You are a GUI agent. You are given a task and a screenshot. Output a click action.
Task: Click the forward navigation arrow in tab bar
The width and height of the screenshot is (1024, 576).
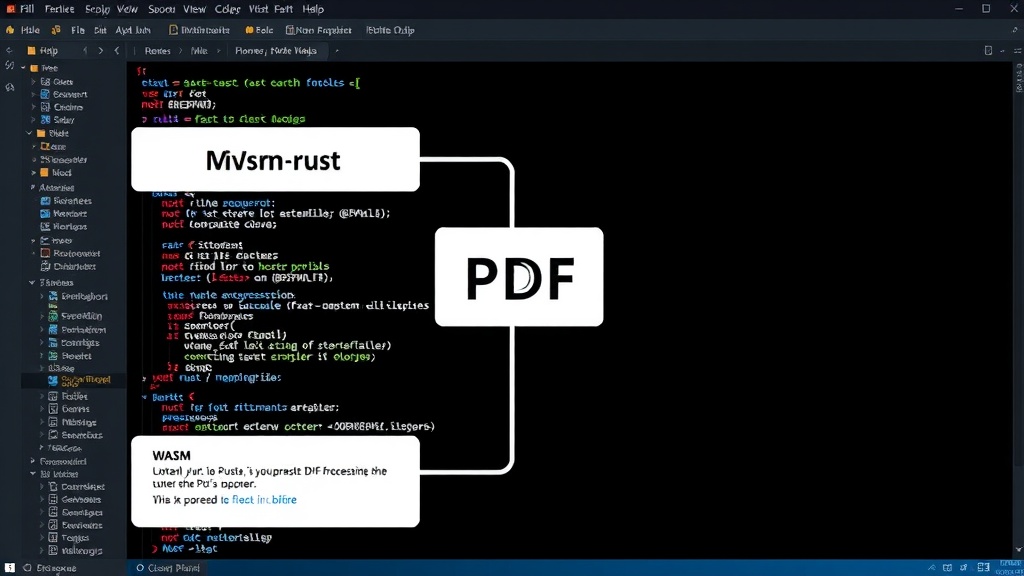pyautogui.click(x=101, y=50)
